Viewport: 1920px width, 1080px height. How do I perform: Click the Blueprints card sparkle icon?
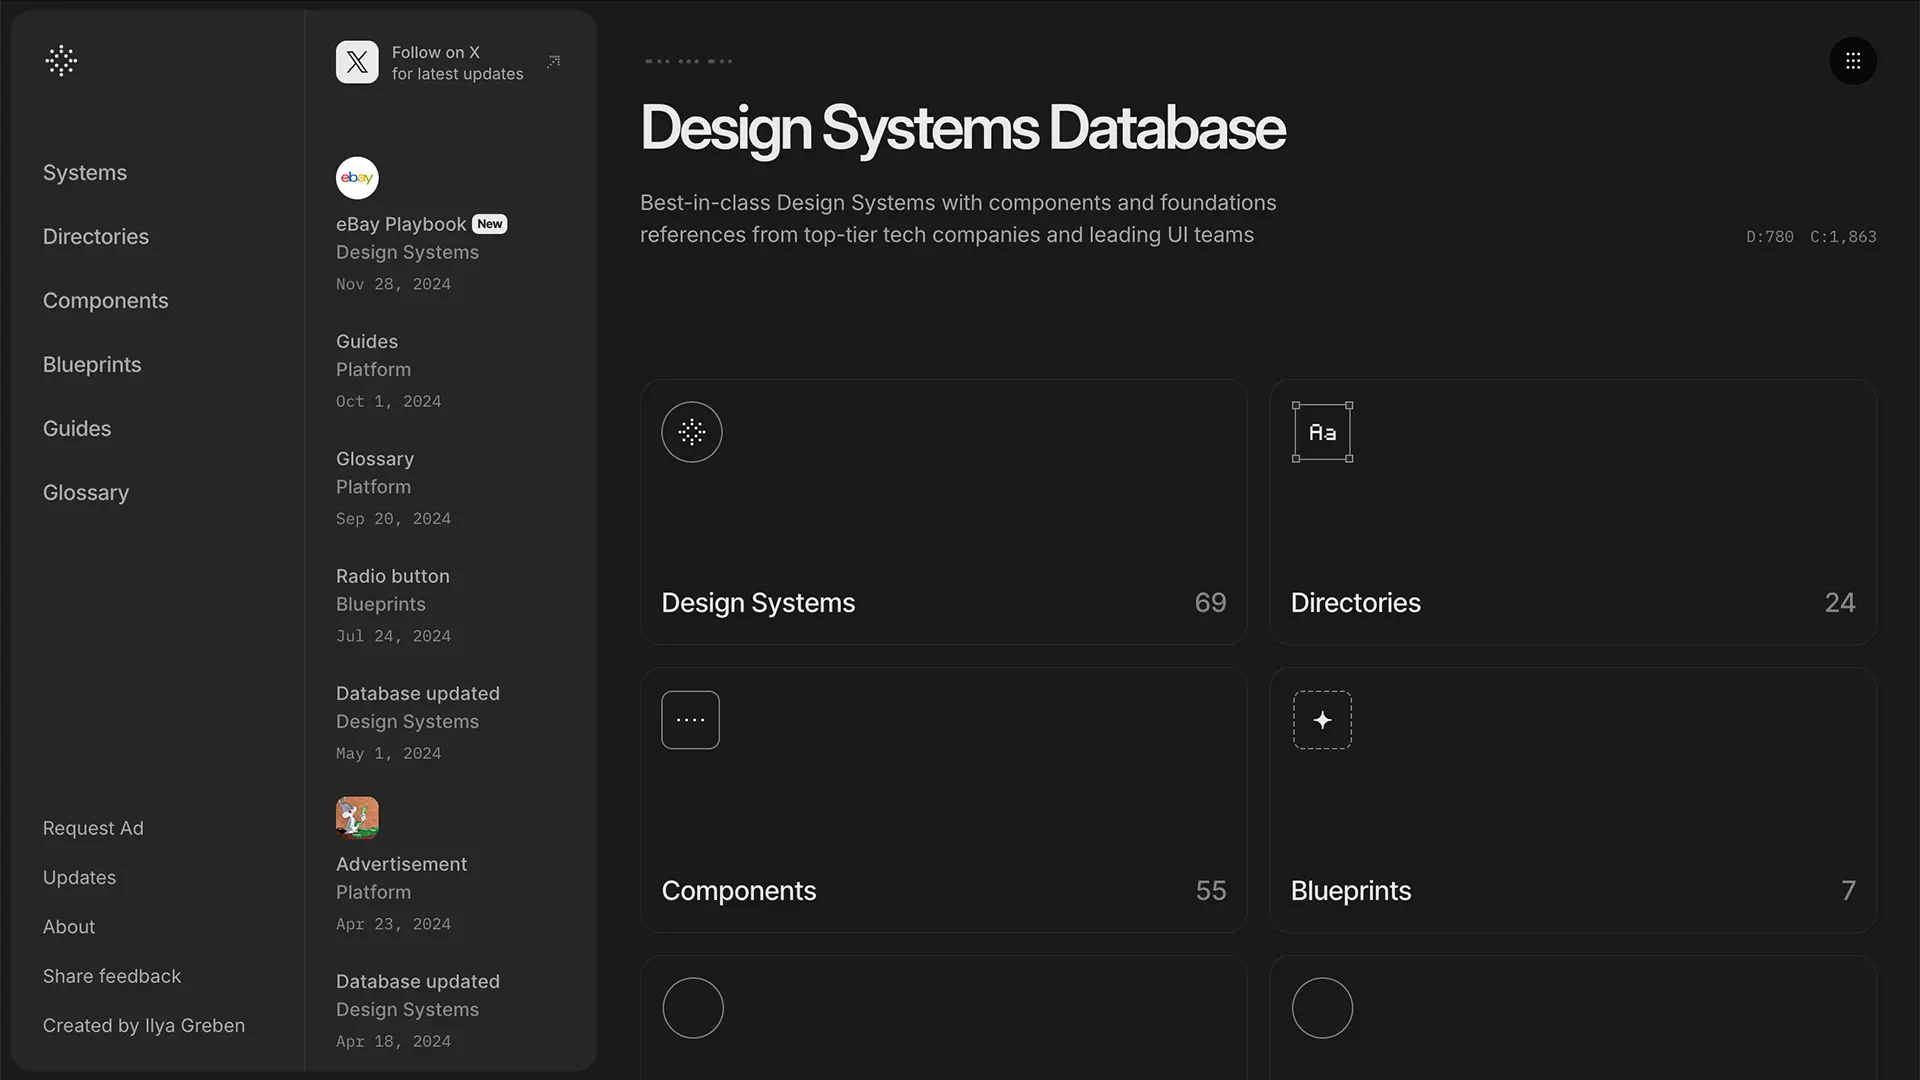click(x=1322, y=720)
